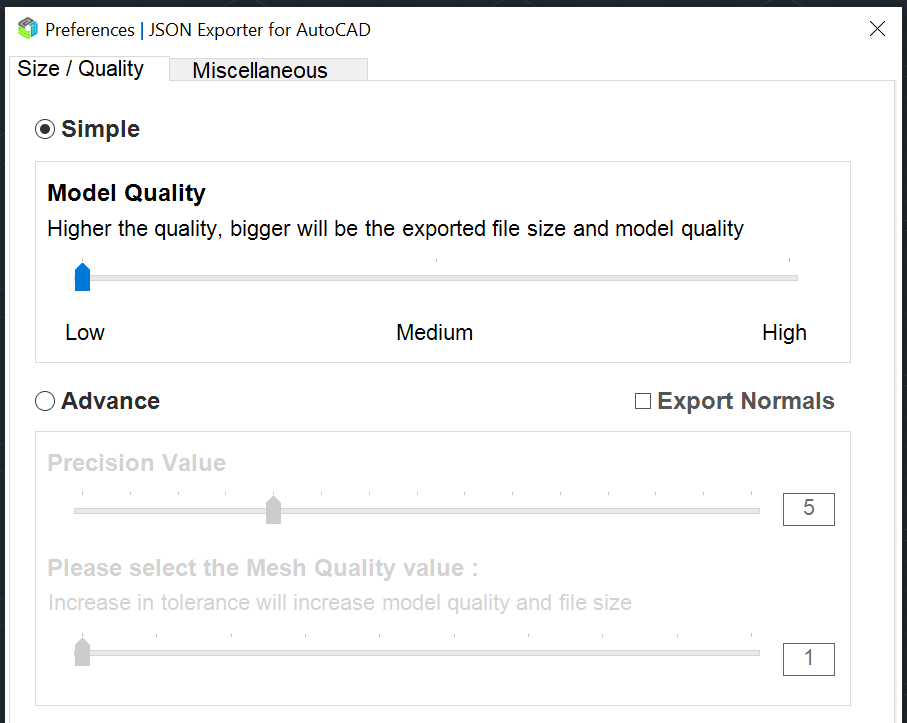The image size is (907, 723).
Task: Open the Size / Quality tab
Action: click(x=81, y=69)
